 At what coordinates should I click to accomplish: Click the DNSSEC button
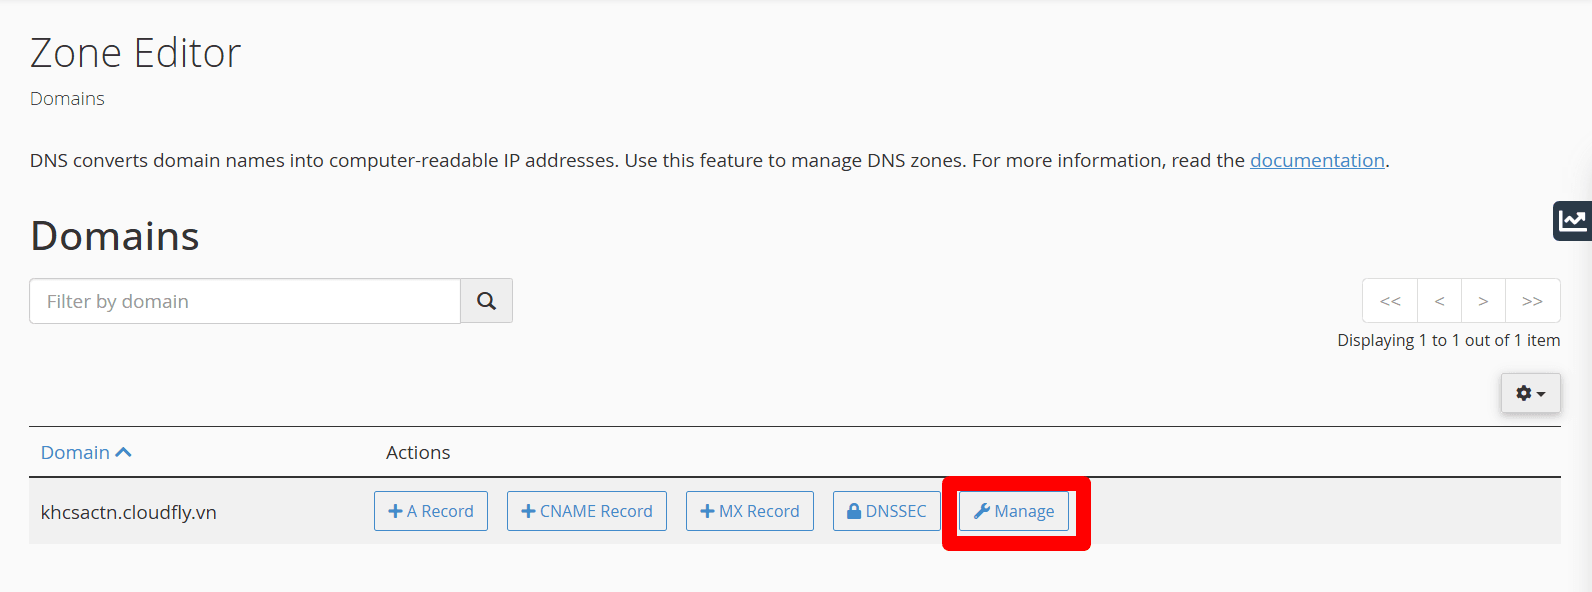886,511
